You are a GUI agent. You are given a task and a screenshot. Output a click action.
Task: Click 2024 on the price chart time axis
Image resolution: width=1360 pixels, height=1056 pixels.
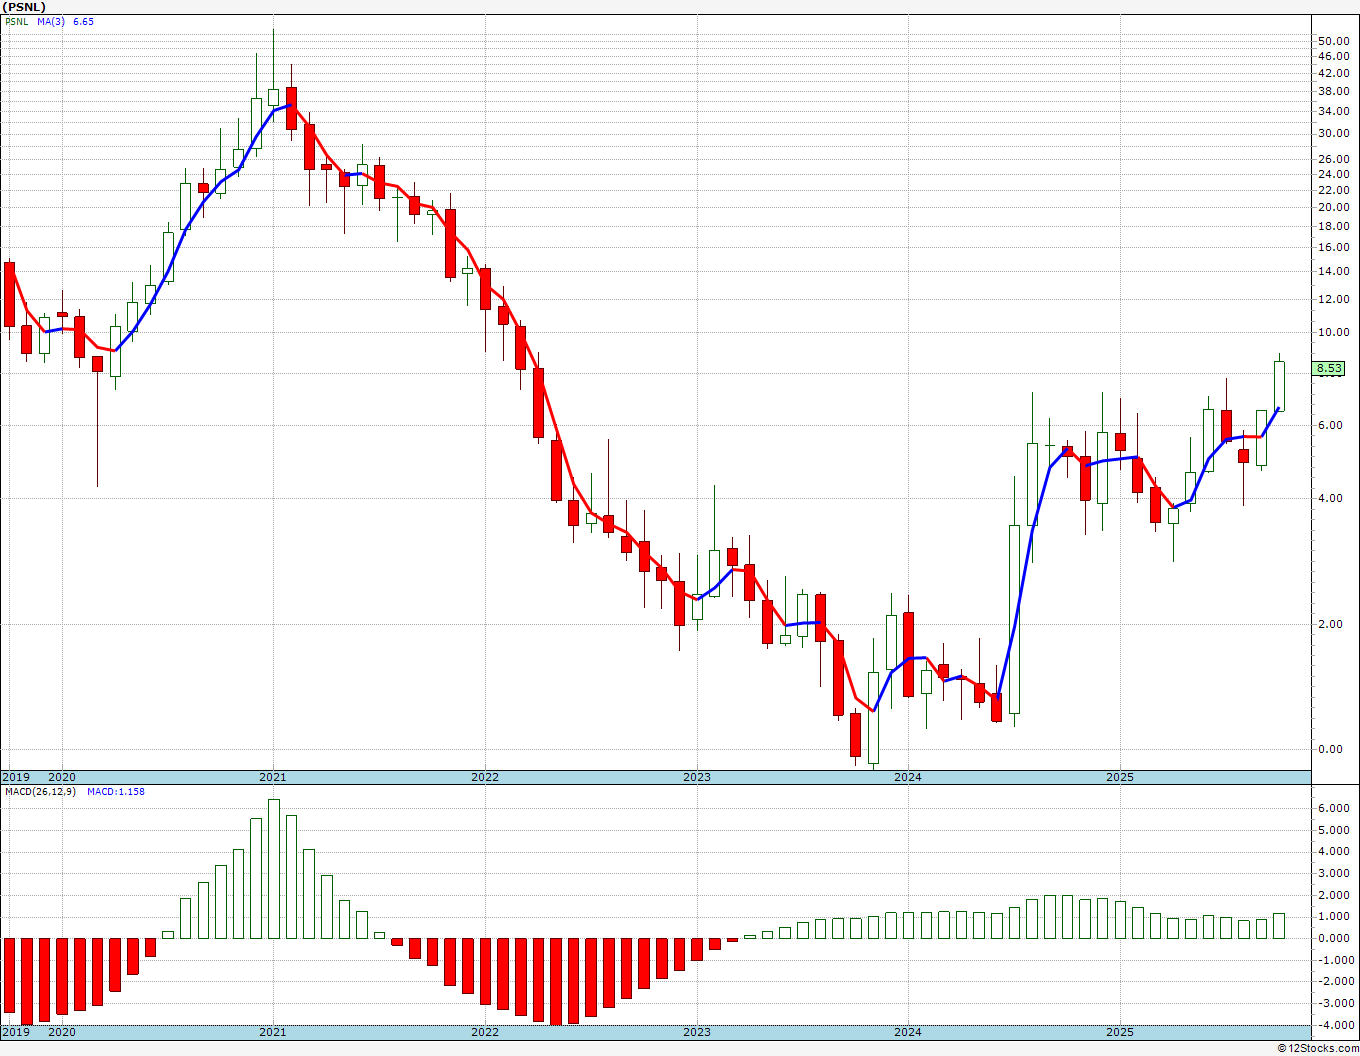(908, 777)
